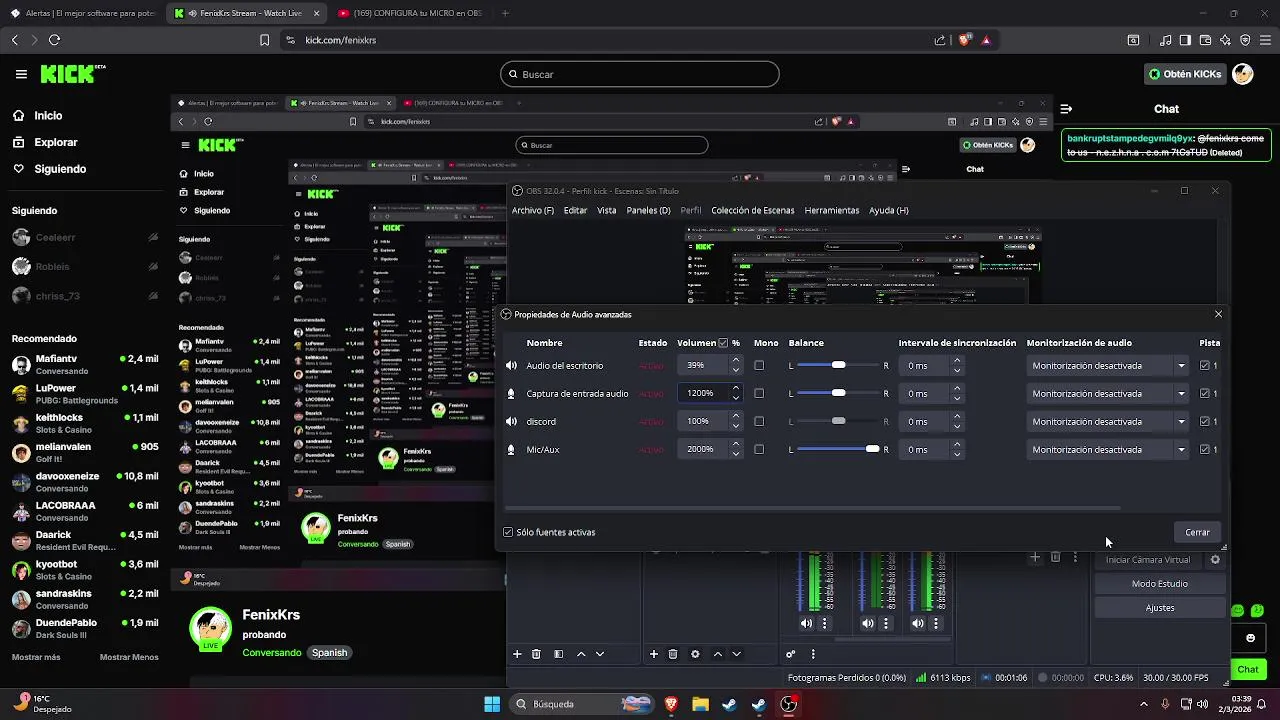
Task: Click Mostrar más in main Kick sidebar
Action: pos(36,657)
